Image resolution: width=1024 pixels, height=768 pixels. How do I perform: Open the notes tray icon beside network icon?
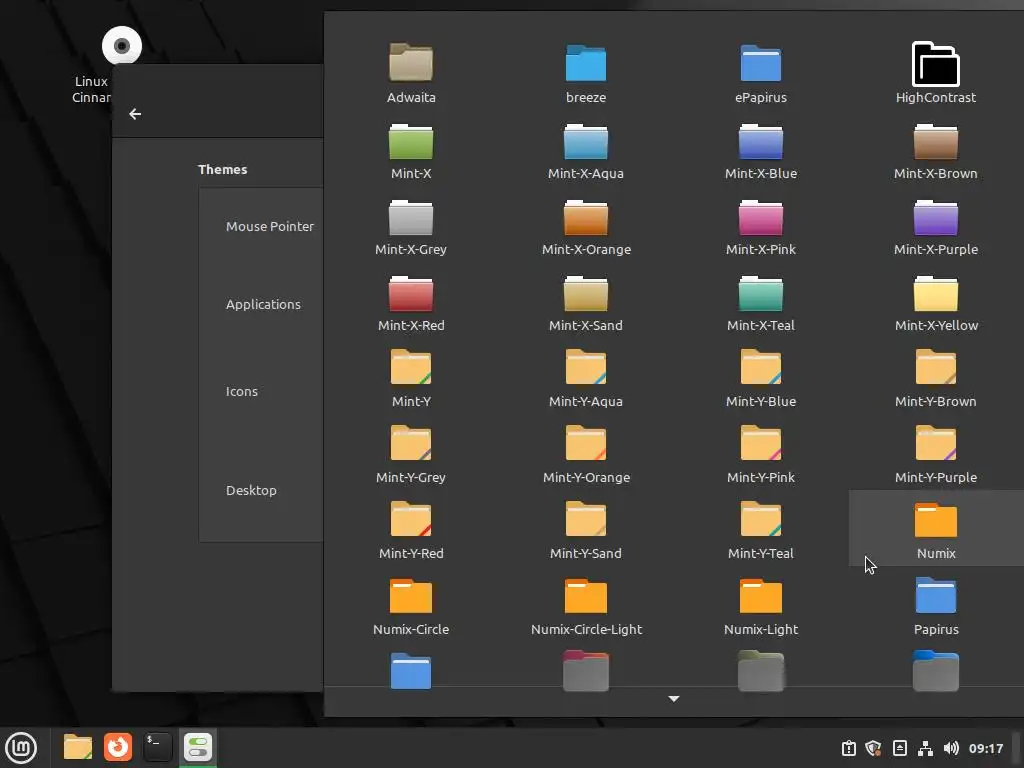pyautogui.click(x=900, y=748)
